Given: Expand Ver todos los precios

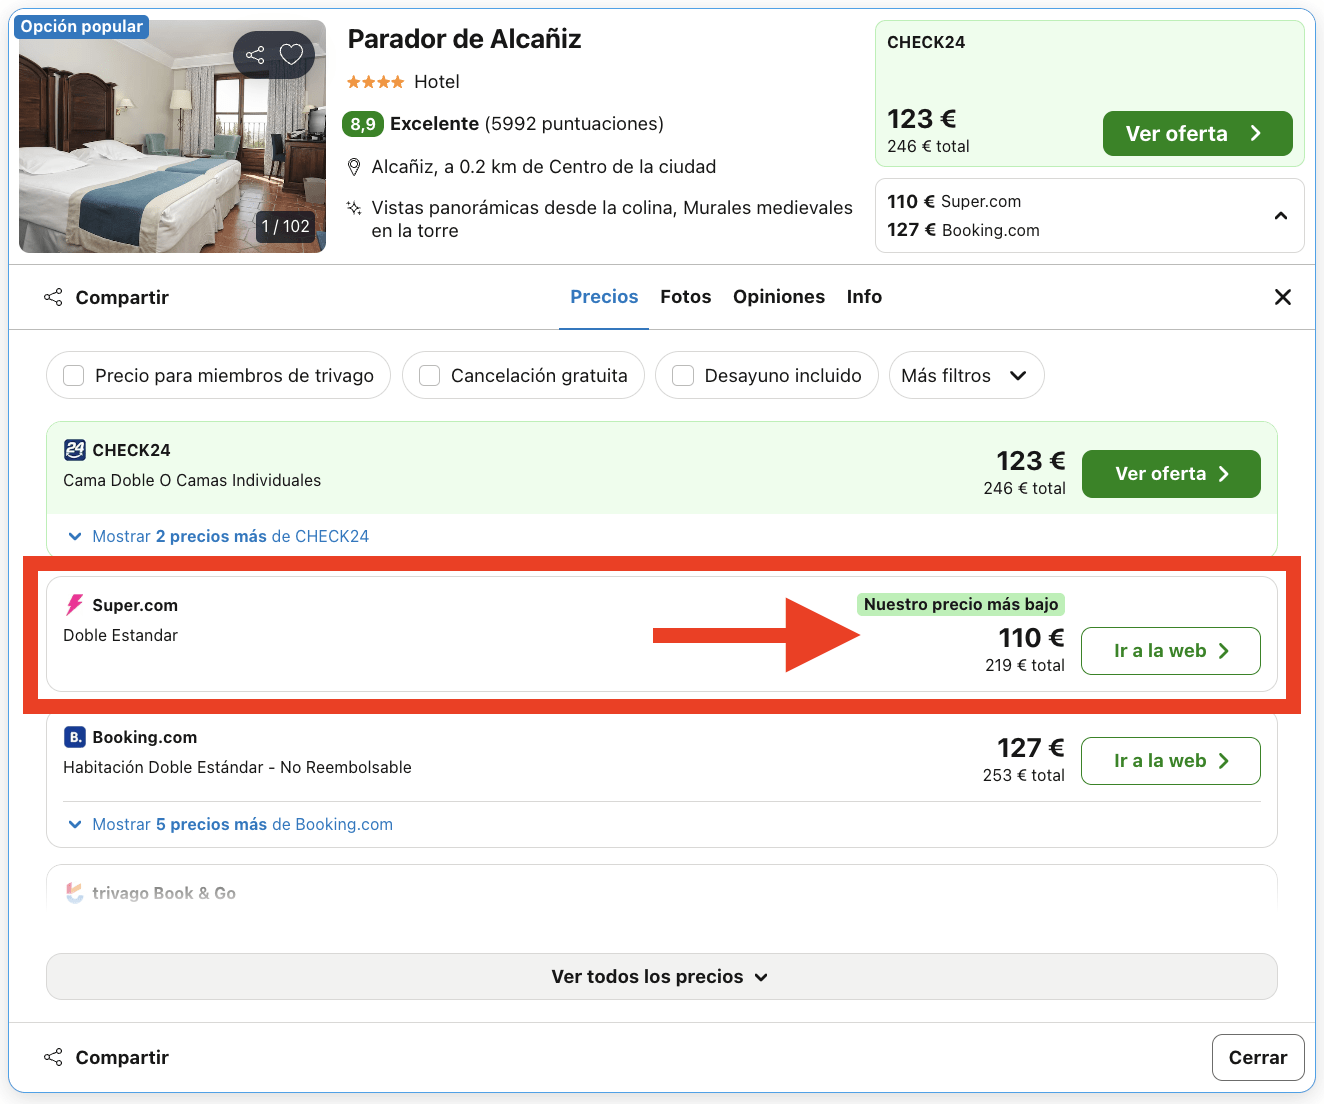Looking at the screenshot, I should [662, 976].
